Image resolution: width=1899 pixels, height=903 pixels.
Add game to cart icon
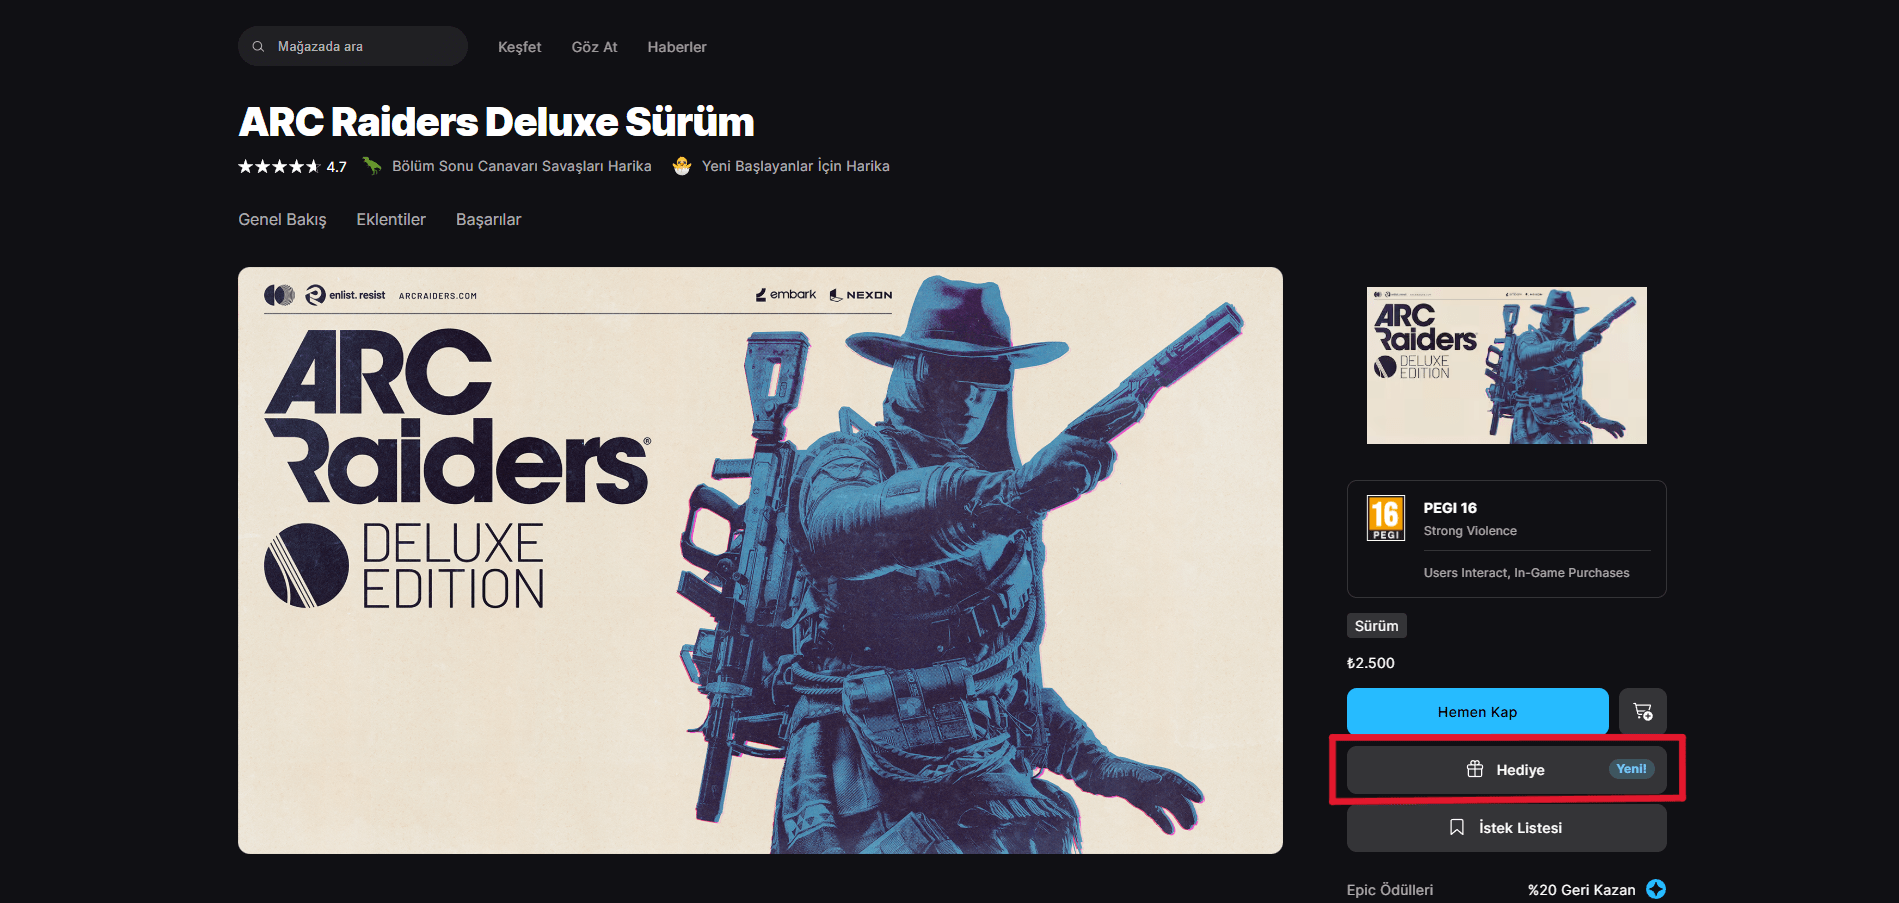tap(1642, 711)
